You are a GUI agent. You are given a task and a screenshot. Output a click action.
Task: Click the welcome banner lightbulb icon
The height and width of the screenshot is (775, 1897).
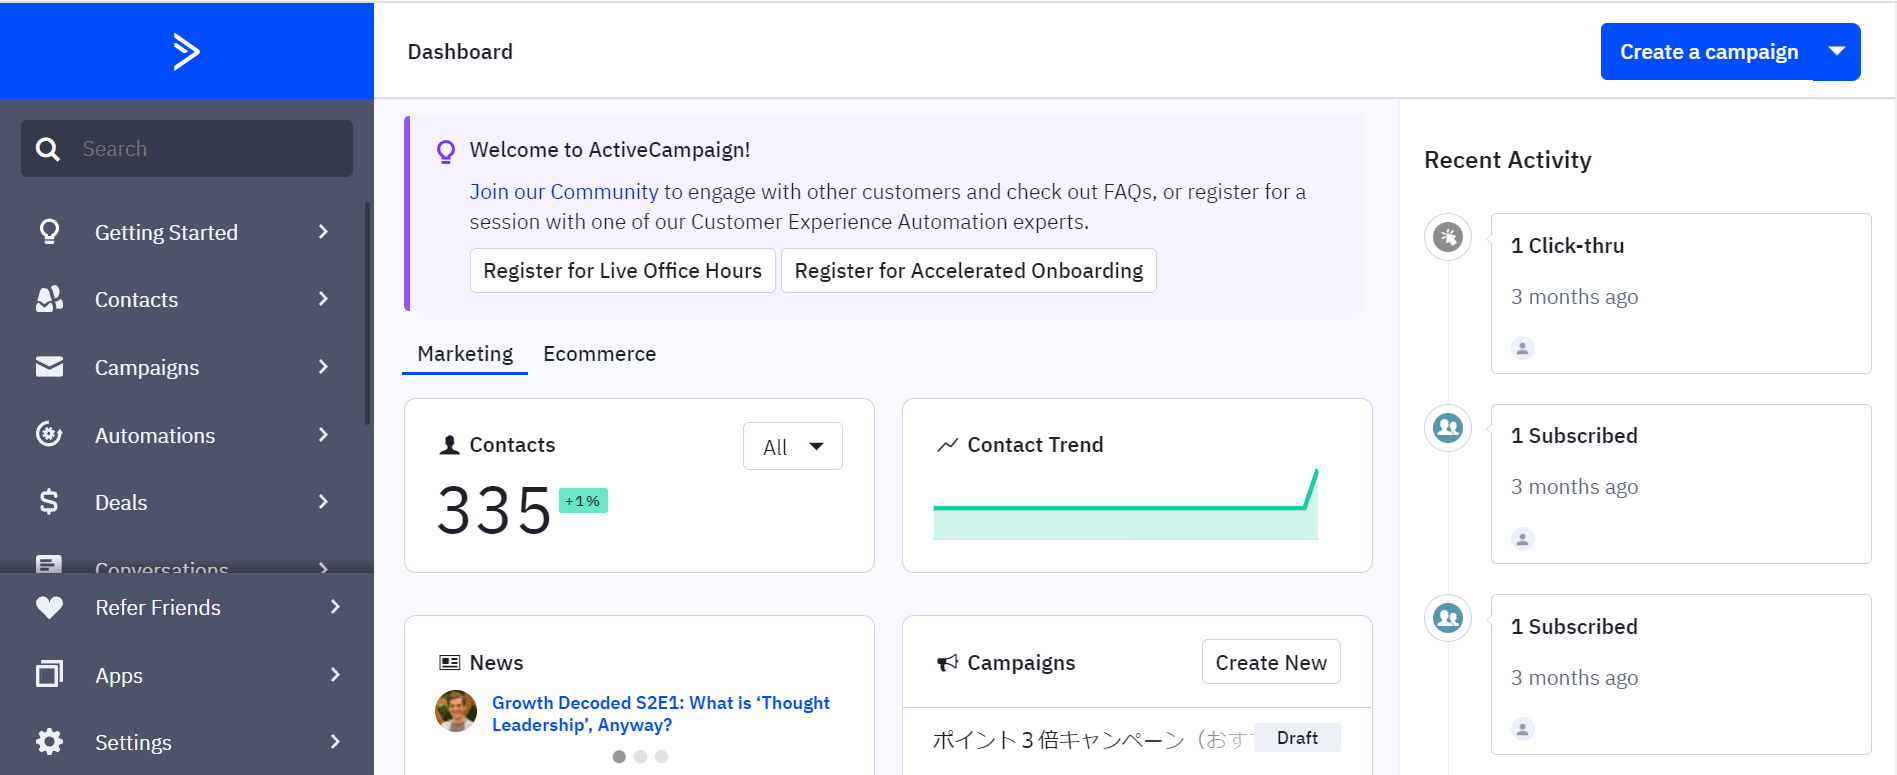[x=446, y=151]
